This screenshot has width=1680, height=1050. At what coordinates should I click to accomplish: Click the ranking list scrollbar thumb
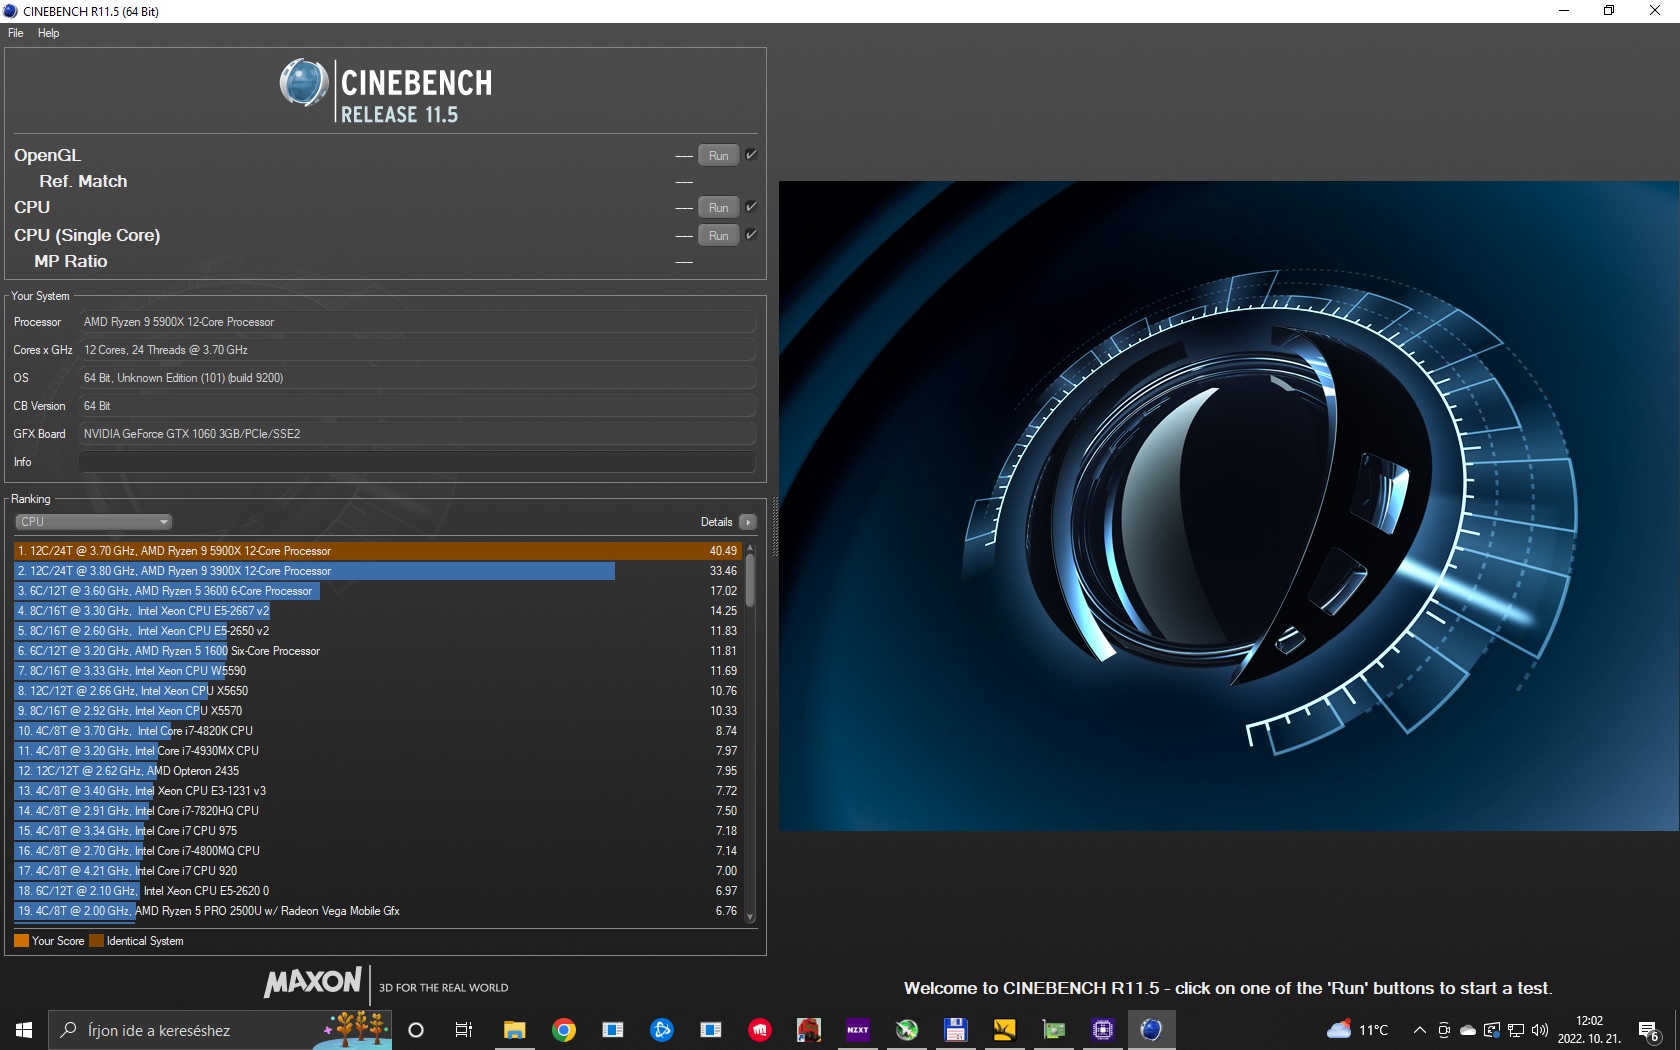tap(750, 579)
